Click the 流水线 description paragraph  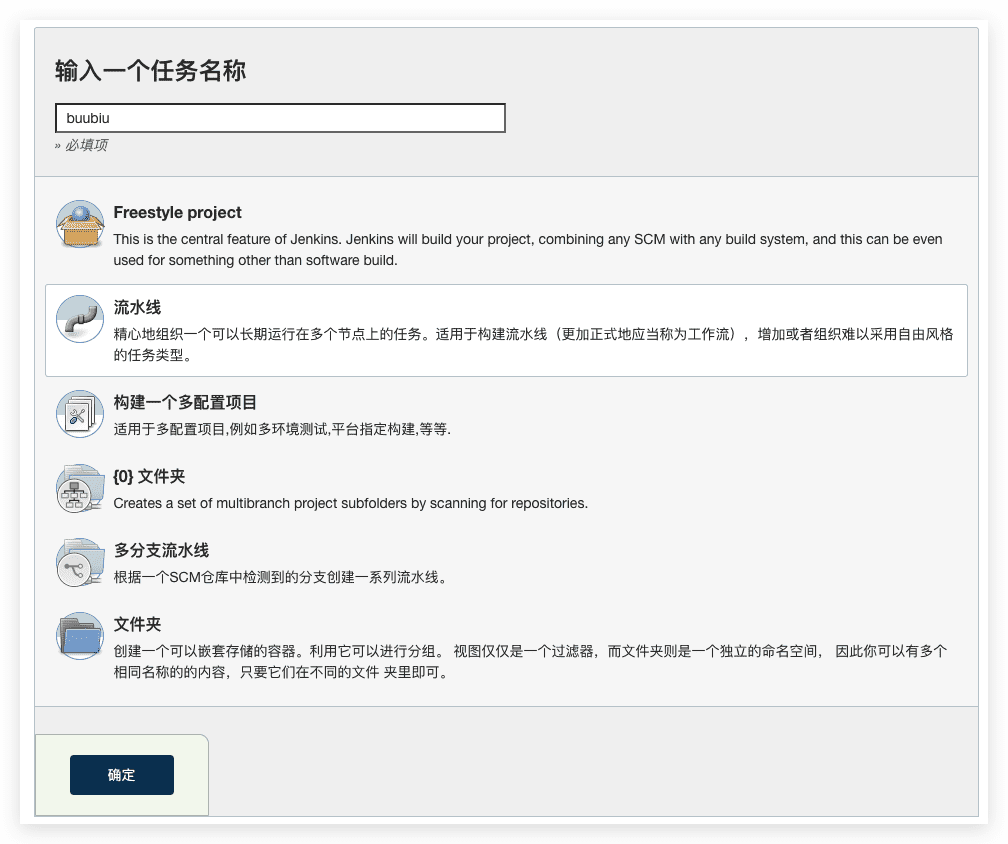tap(532, 344)
